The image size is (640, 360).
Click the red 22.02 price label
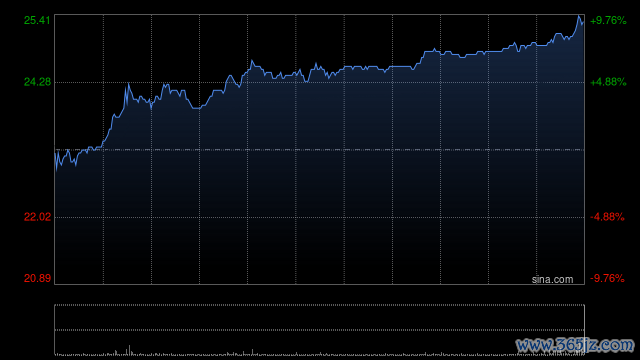pyautogui.click(x=37, y=217)
